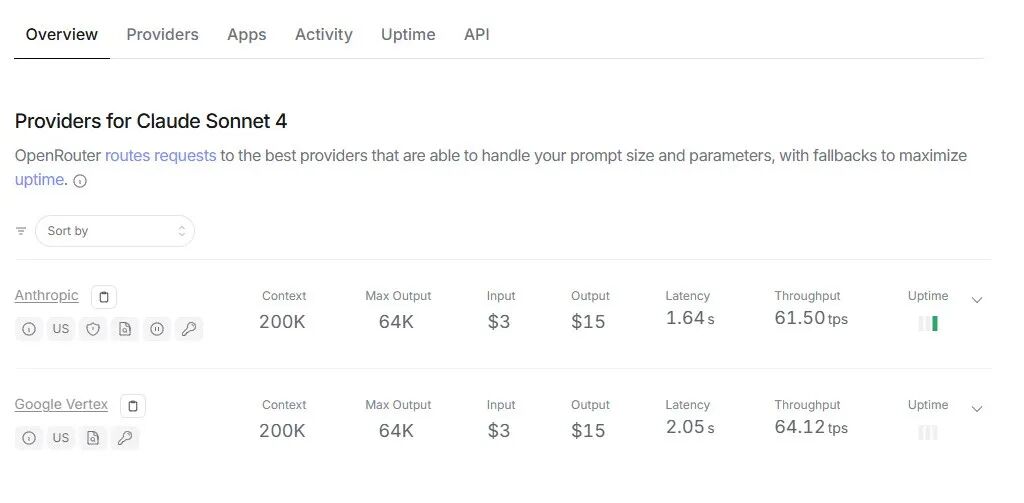The height and width of the screenshot is (503, 1024).
Task: Click the filter icon beside Sort by
Action: [x=21, y=231]
